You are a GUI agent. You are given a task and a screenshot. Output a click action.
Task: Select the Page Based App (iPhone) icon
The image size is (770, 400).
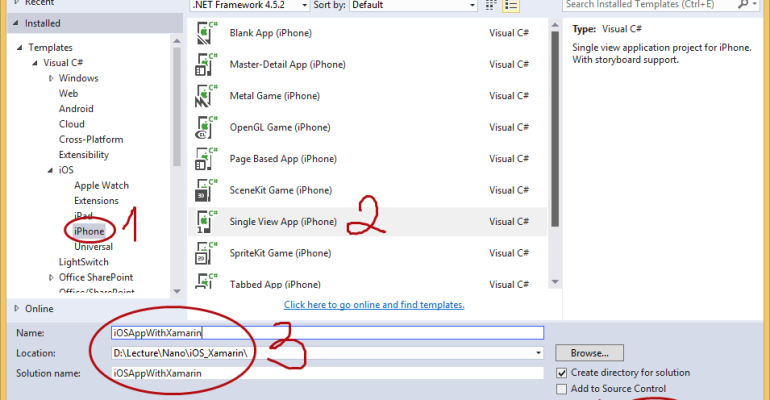pos(206,159)
